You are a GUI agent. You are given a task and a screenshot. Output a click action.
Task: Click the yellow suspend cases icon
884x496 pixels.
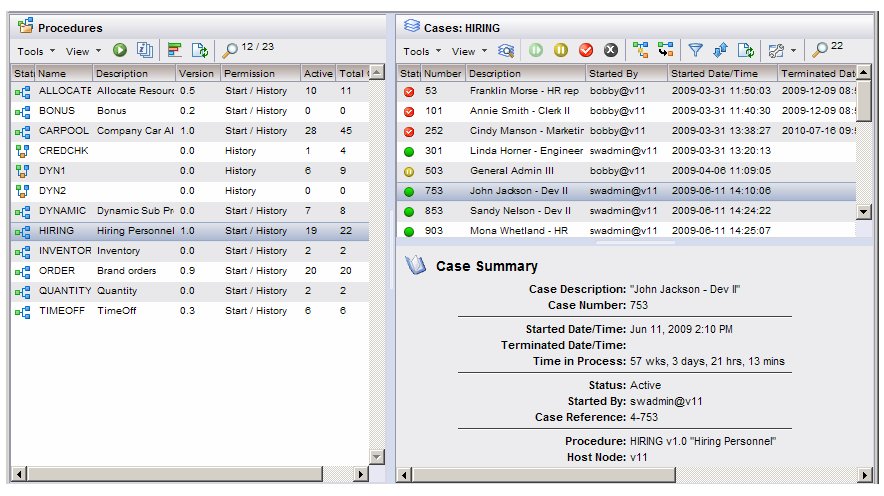tap(561, 50)
